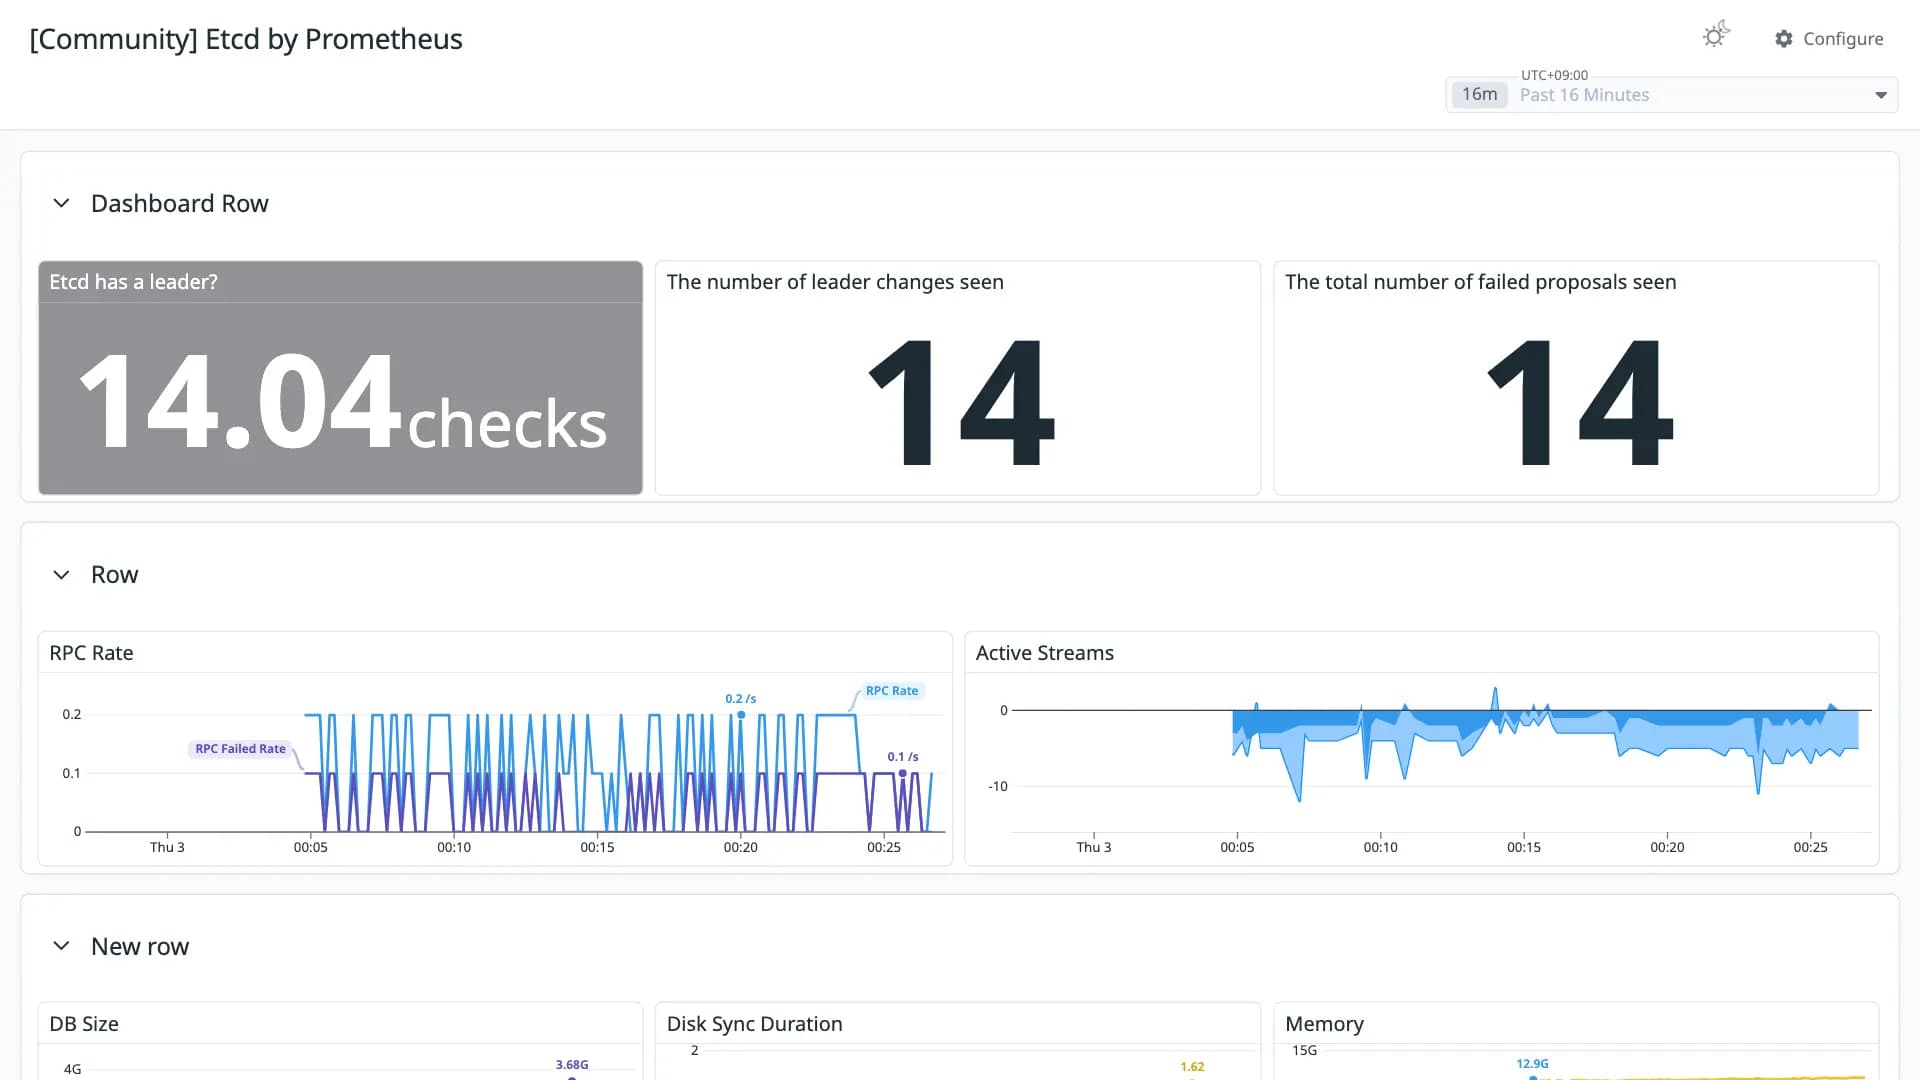This screenshot has height=1080, width=1920.
Task: Open the time range dropdown arrow
Action: (1881, 95)
